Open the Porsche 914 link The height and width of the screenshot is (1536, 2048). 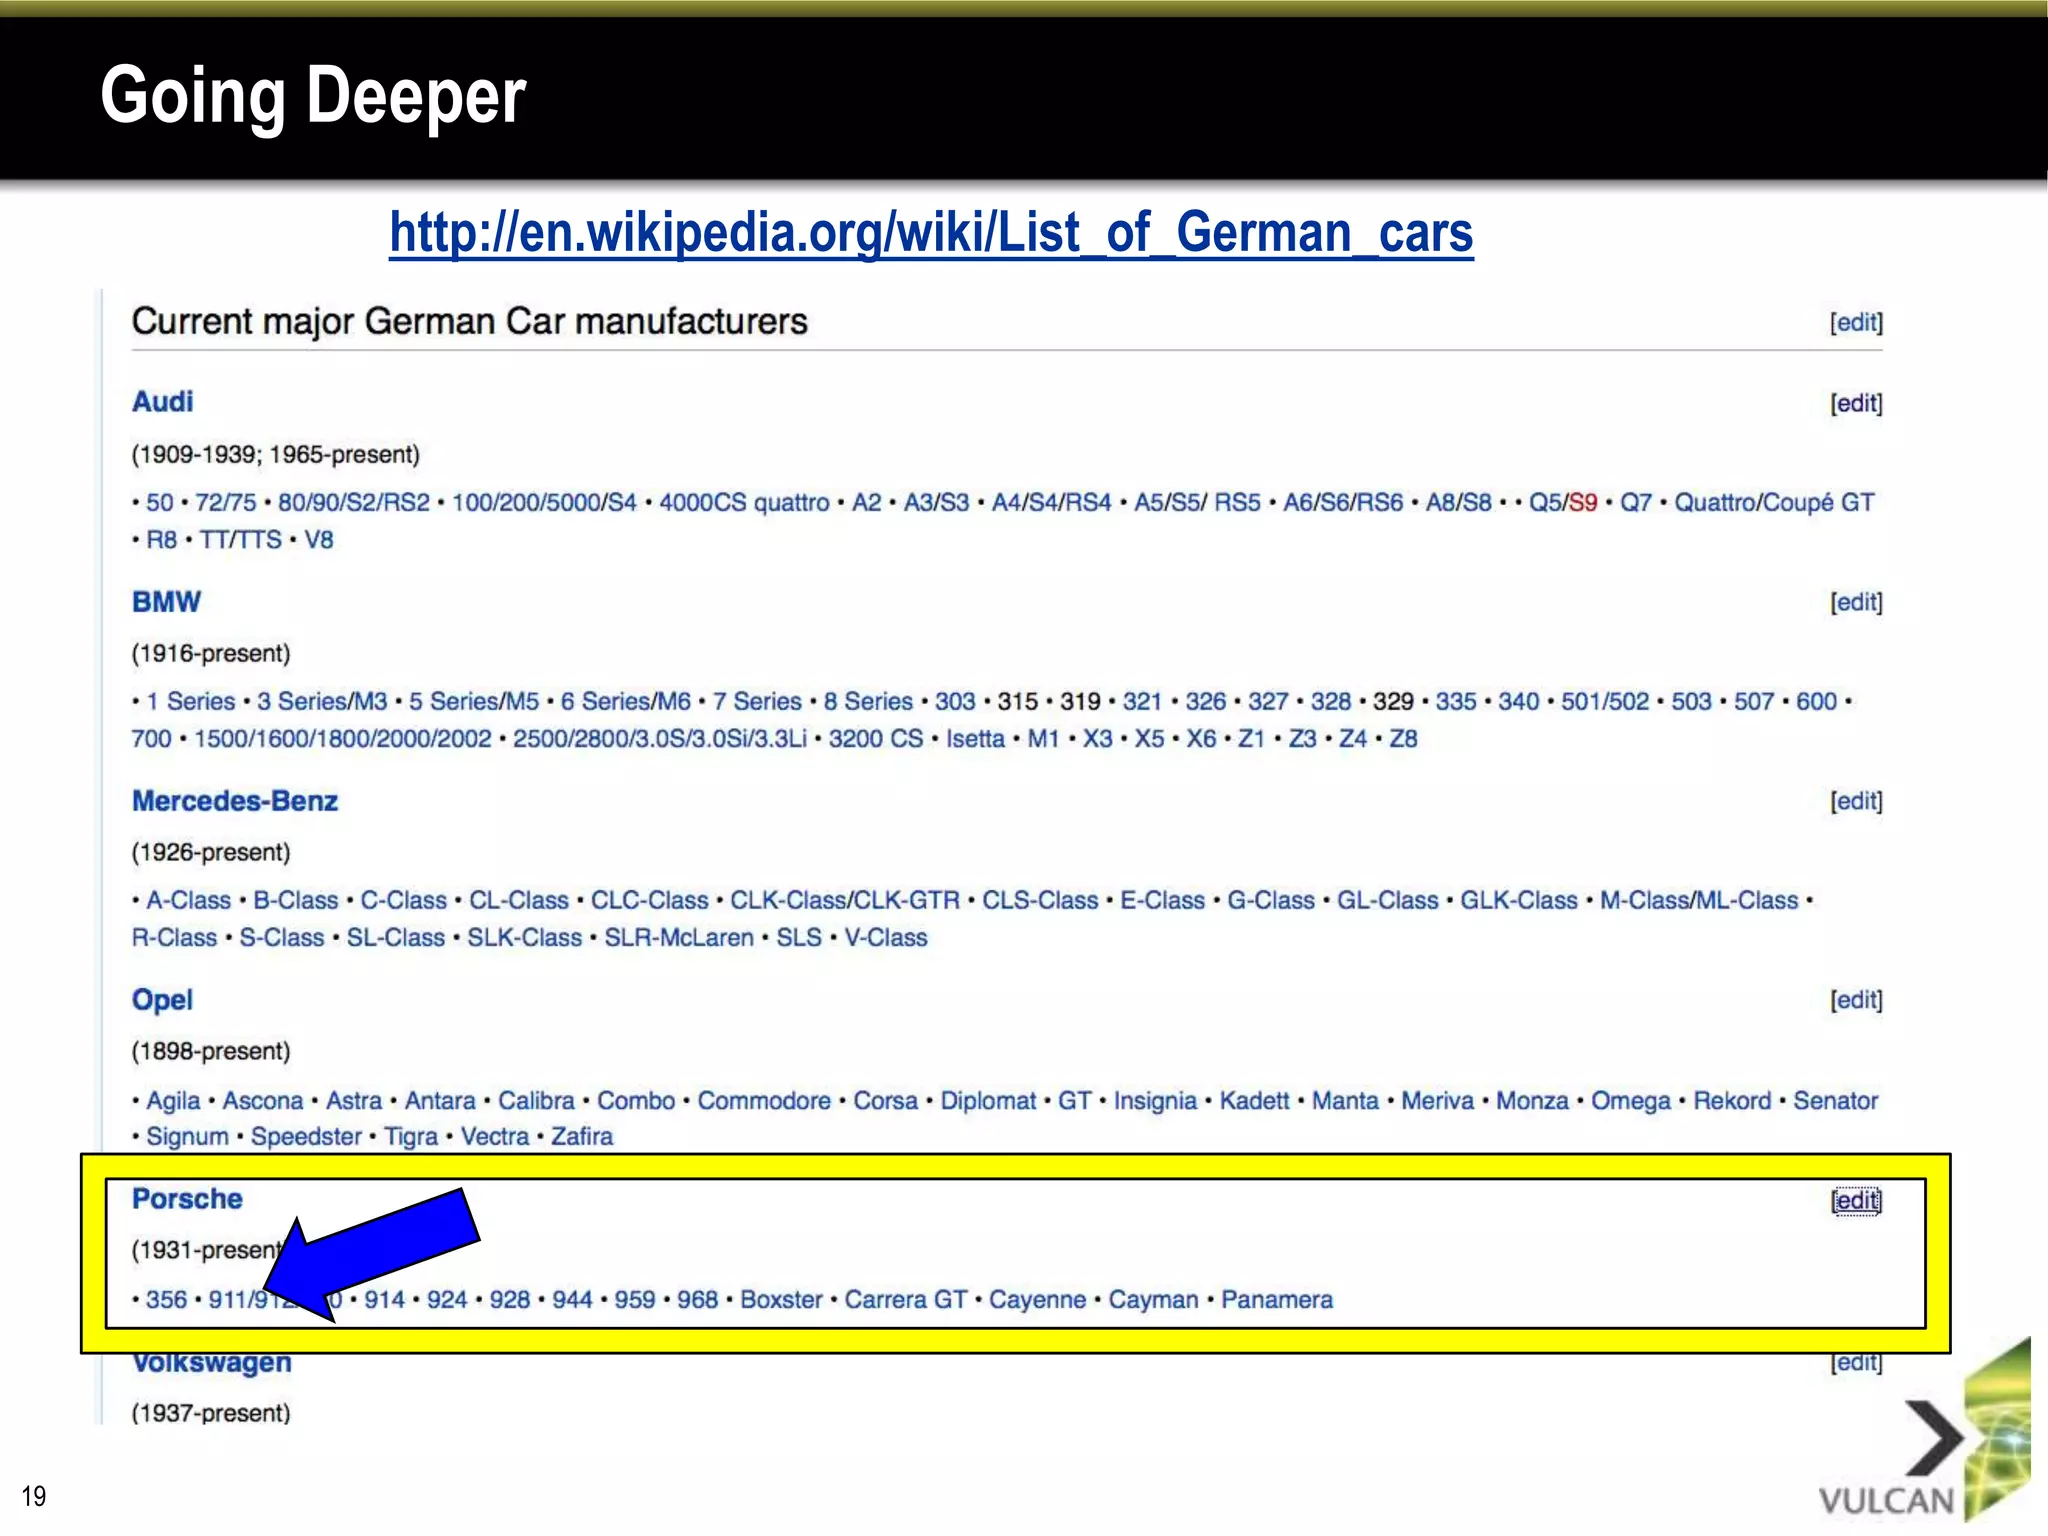click(x=384, y=1300)
